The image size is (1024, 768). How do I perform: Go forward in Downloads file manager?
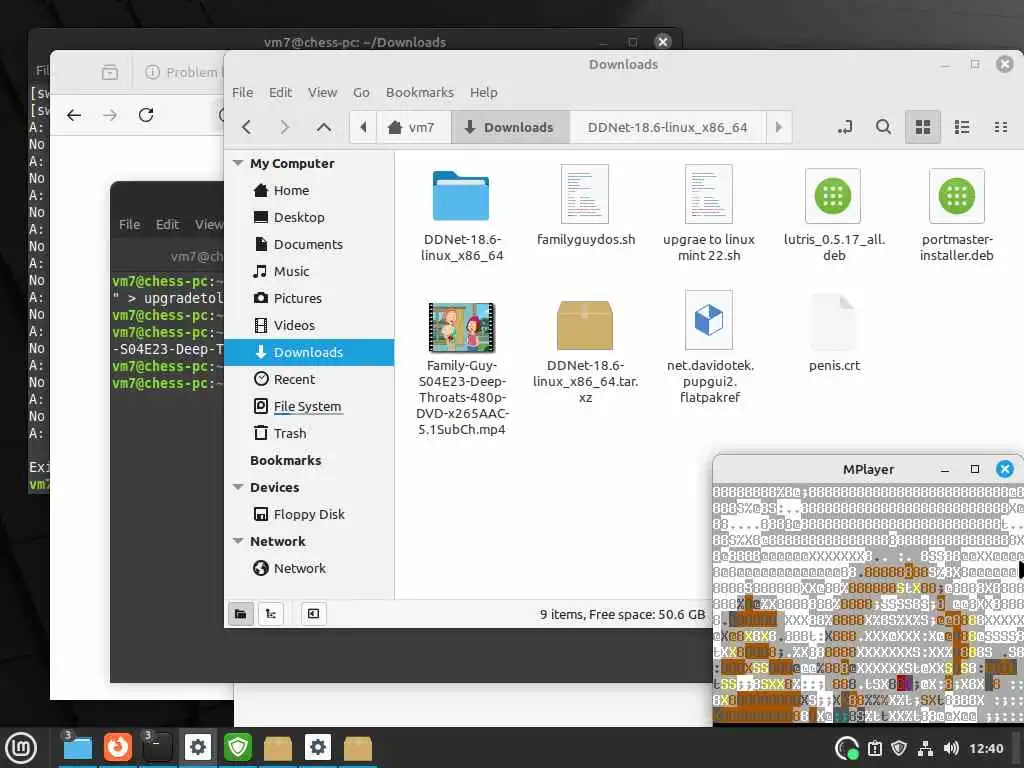284,127
